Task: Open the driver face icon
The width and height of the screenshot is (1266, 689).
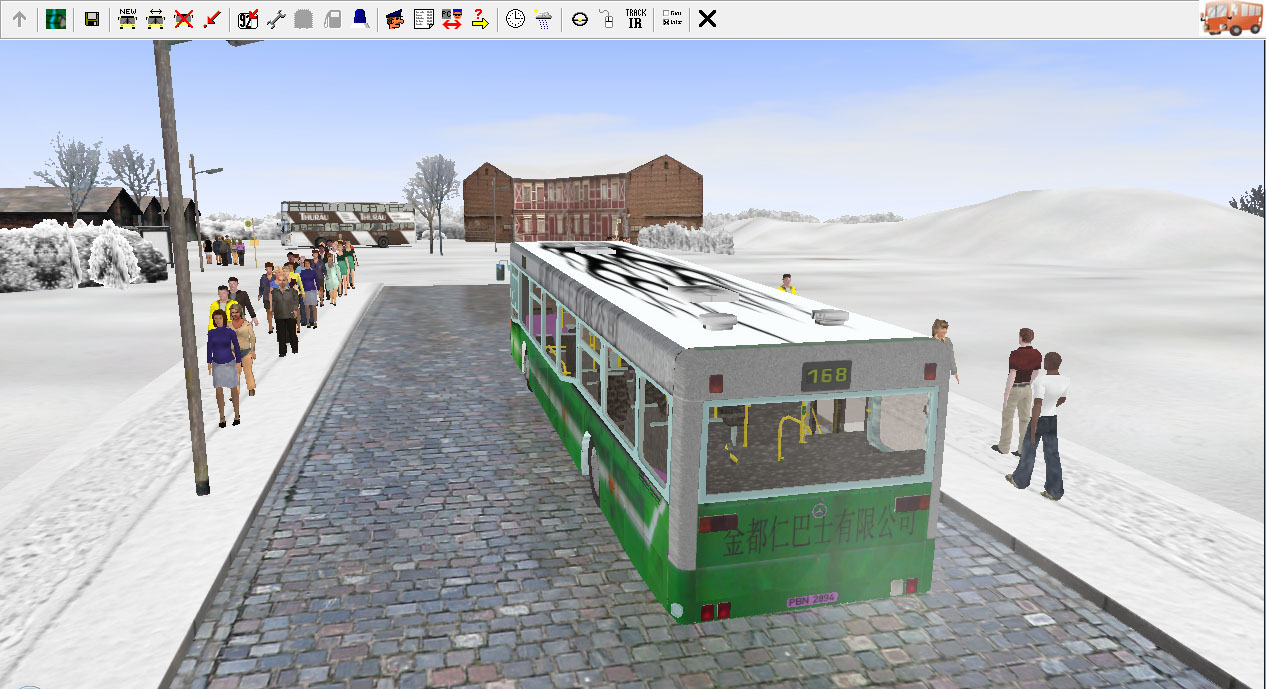Action: point(395,19)
